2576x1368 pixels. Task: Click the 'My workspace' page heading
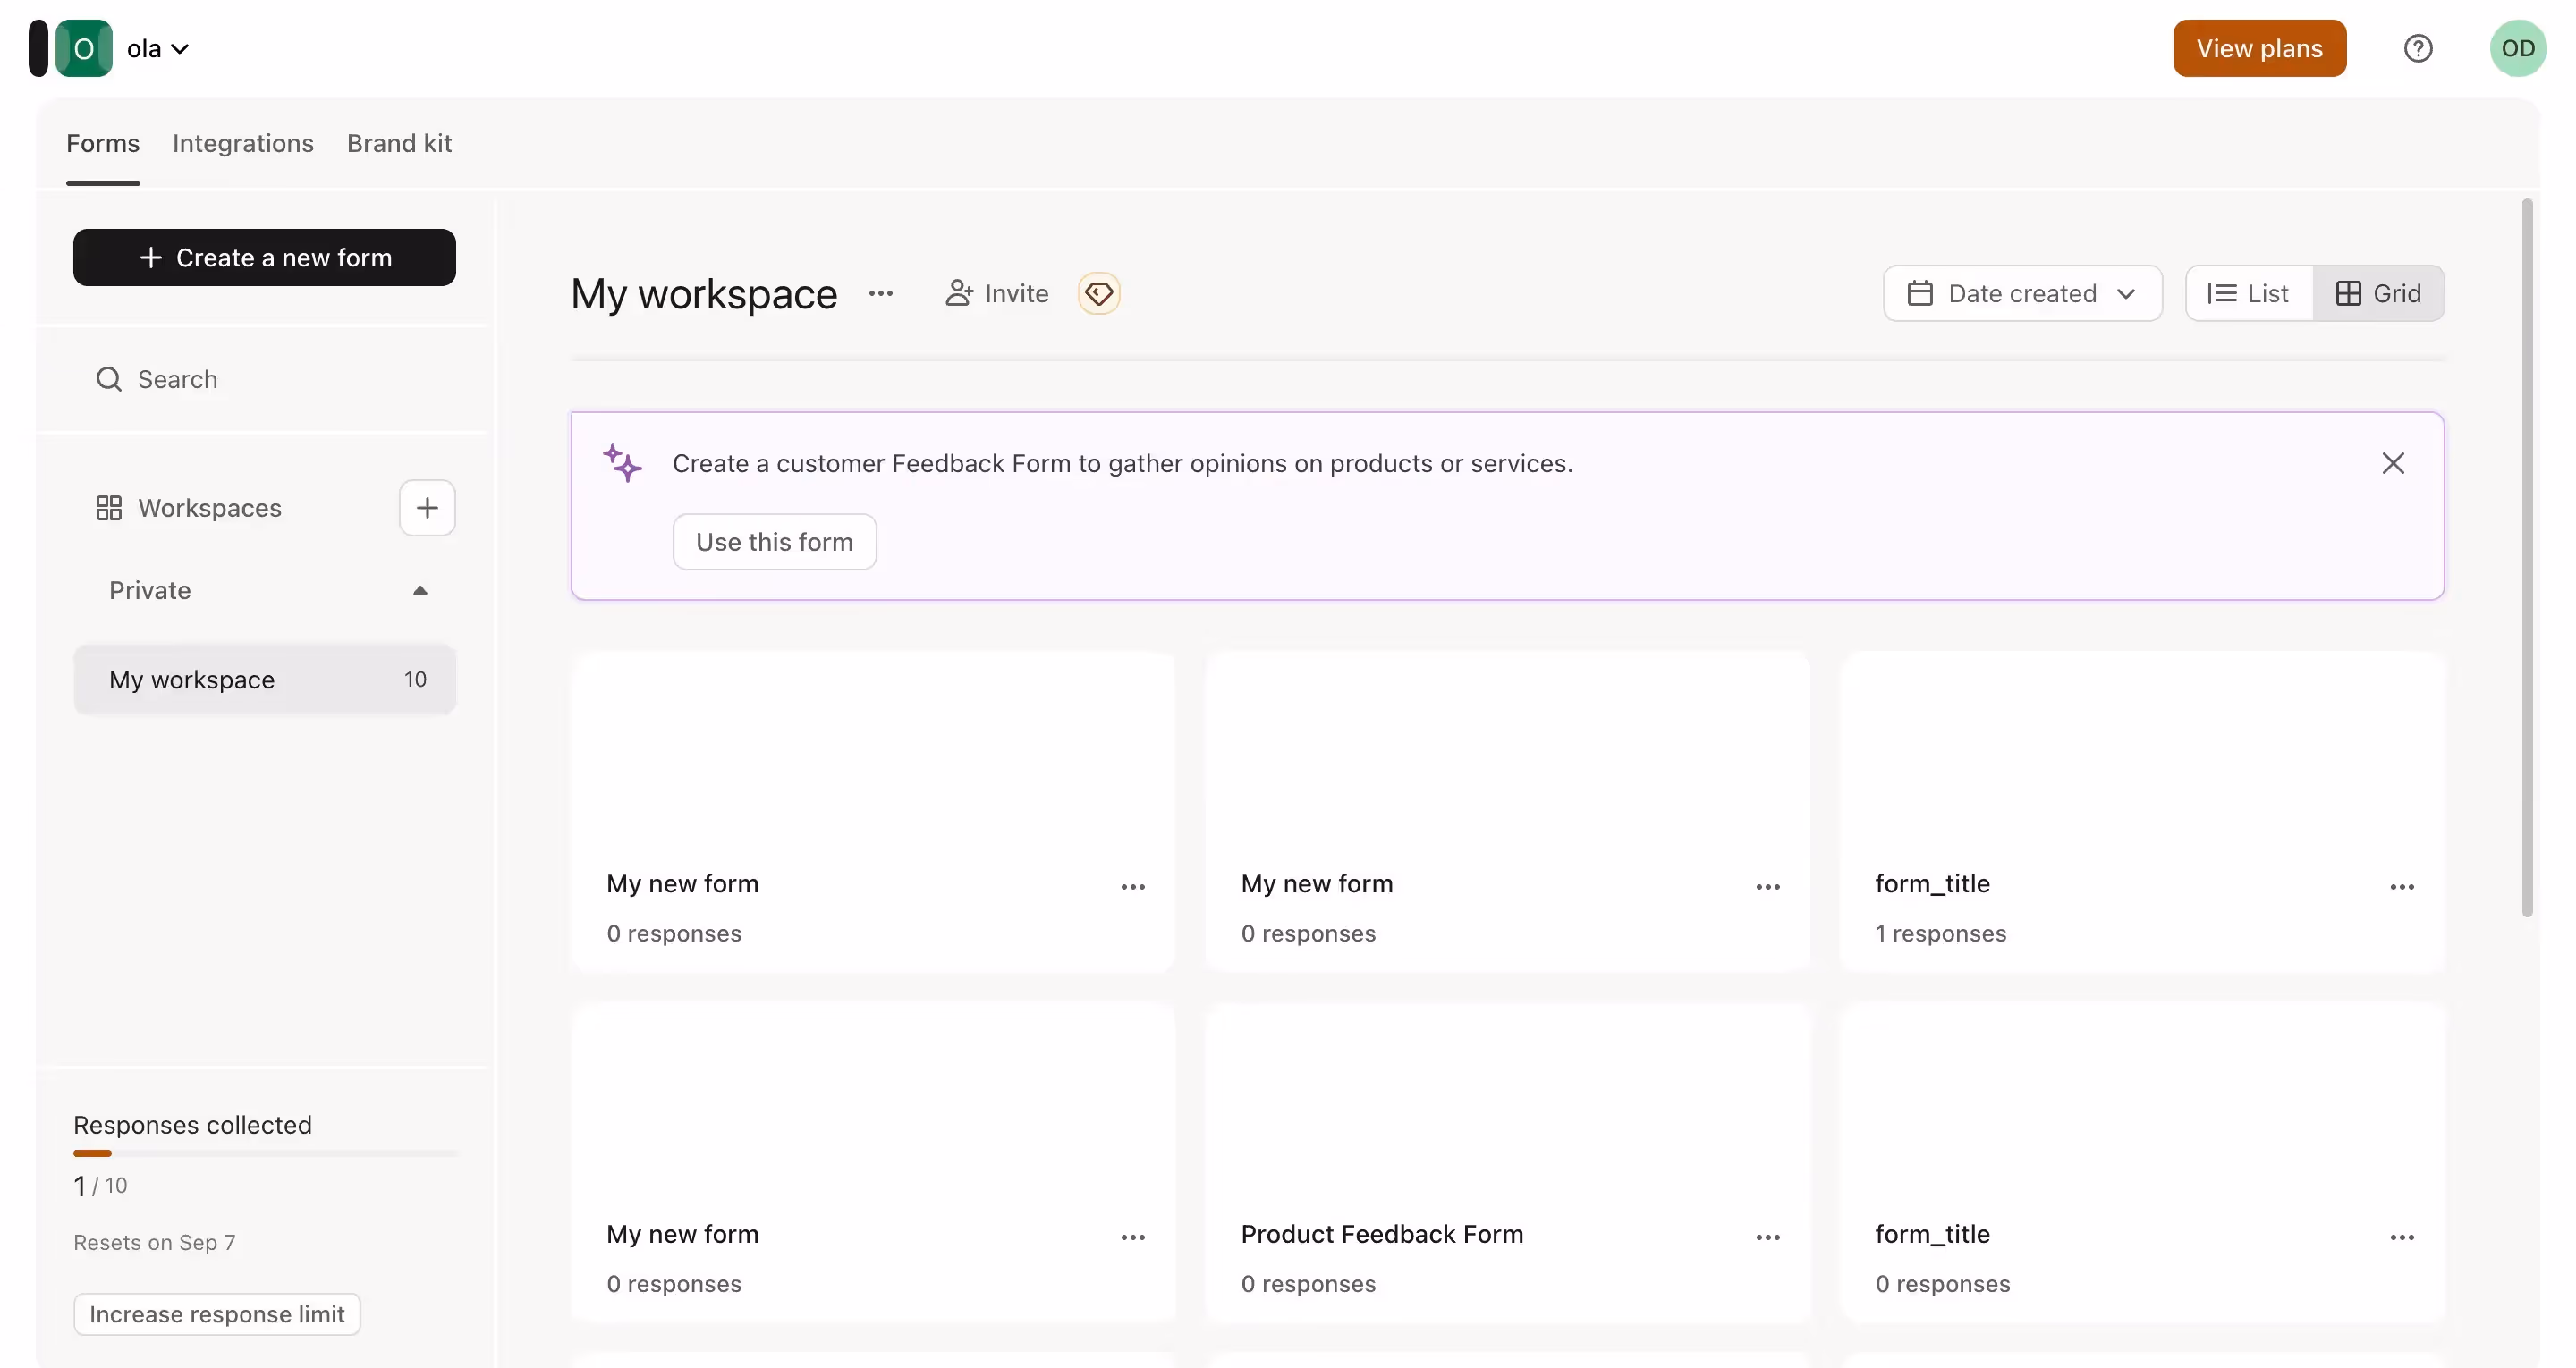pyautogui.click(x=704, y=293)
